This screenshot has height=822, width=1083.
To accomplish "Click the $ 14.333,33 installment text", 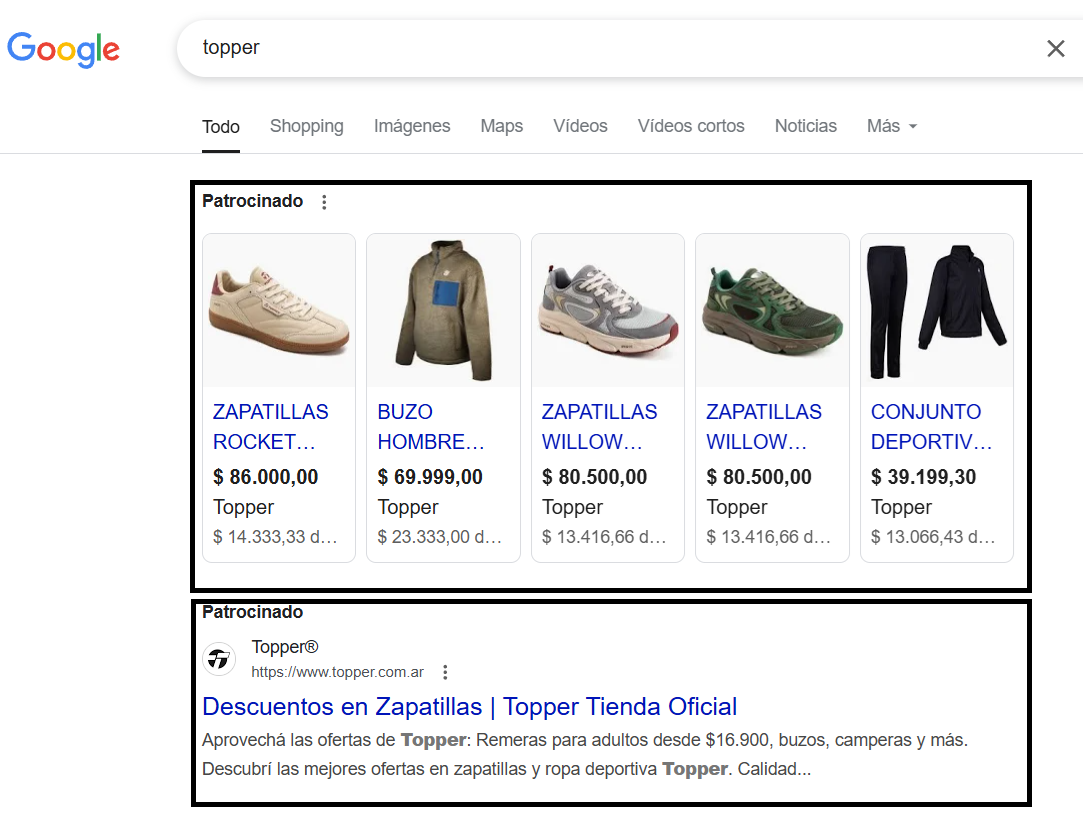I will pos(275,537).
